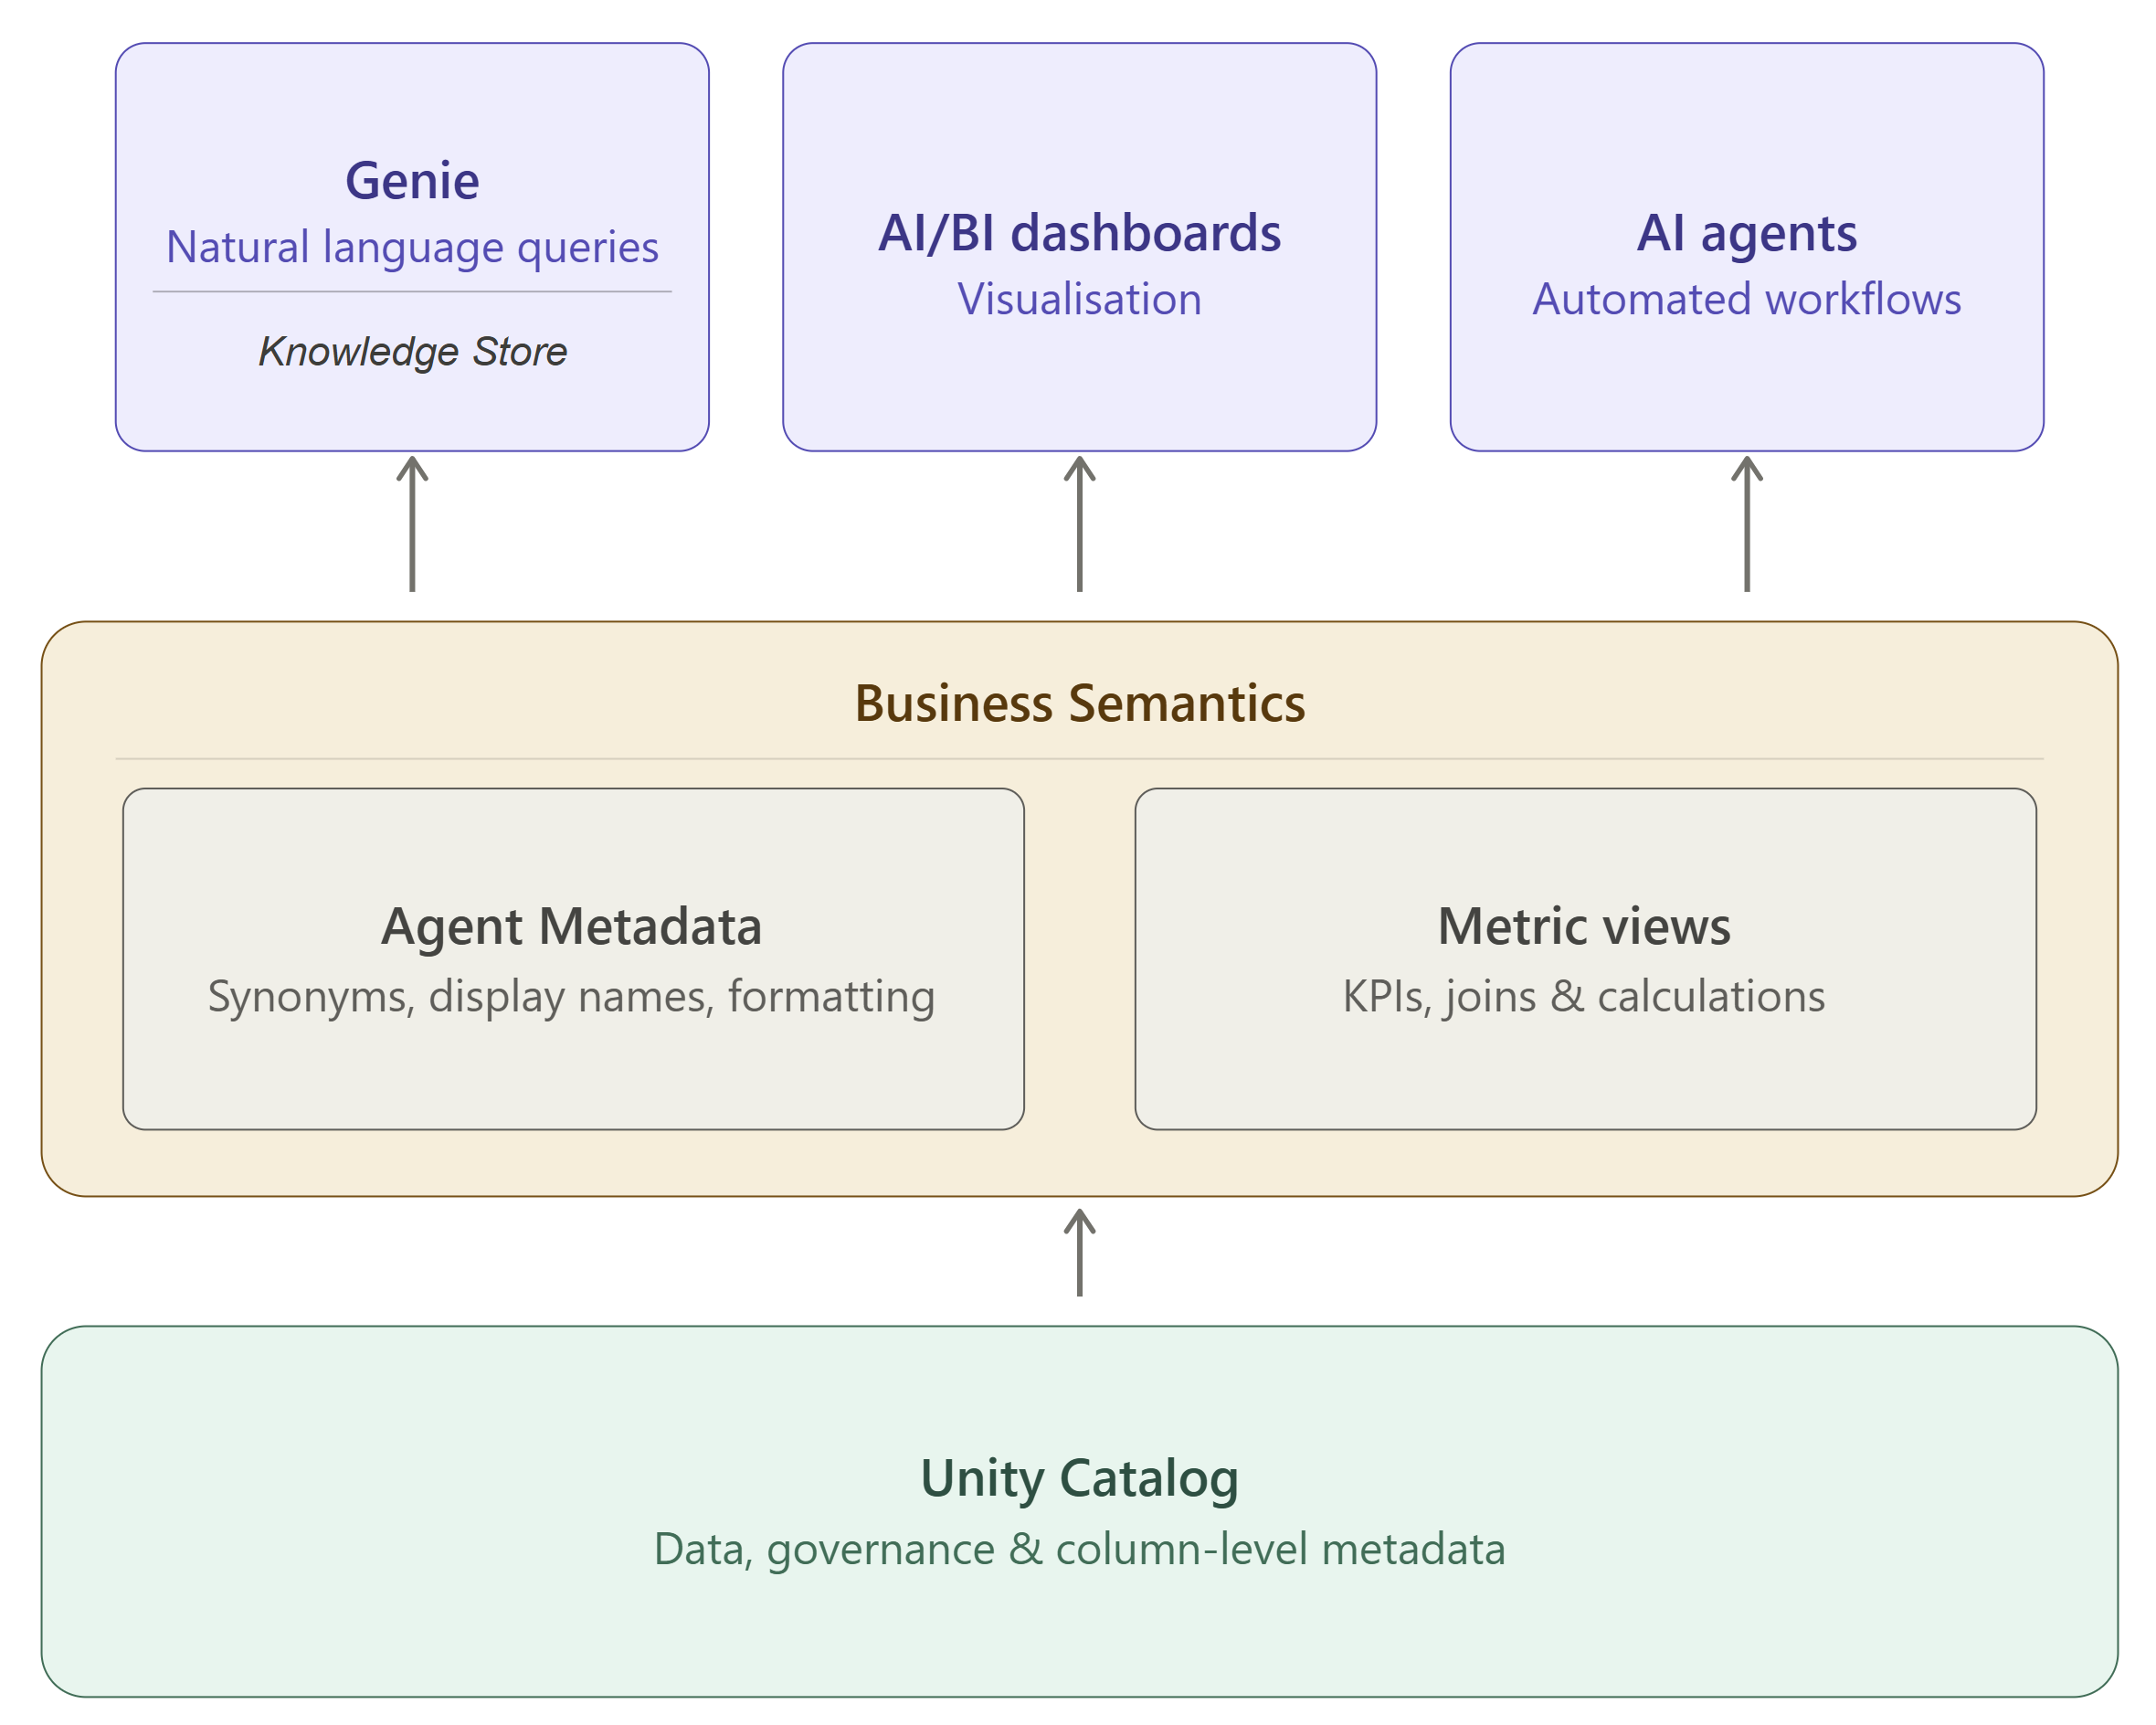Select the Agent Metadata title
Screen dimensions: 2156x1725
click(x=572, y=926)
